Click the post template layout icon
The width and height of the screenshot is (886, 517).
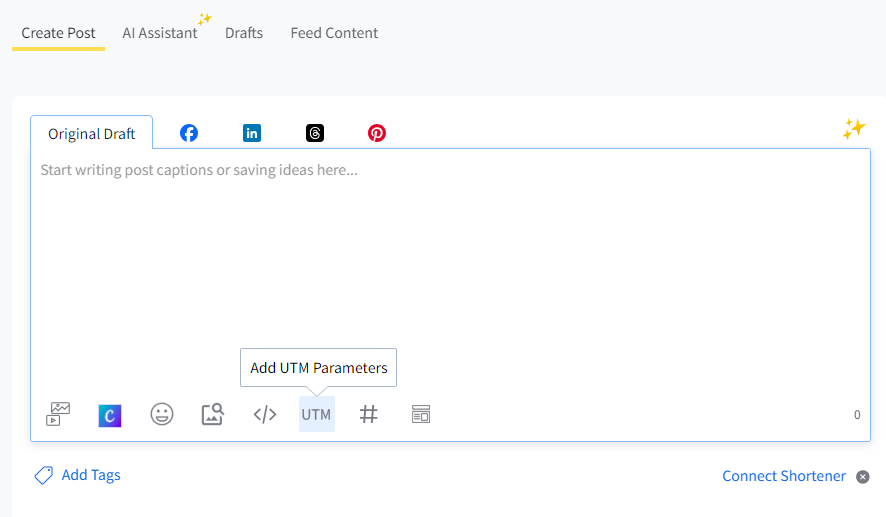[421, 414]
